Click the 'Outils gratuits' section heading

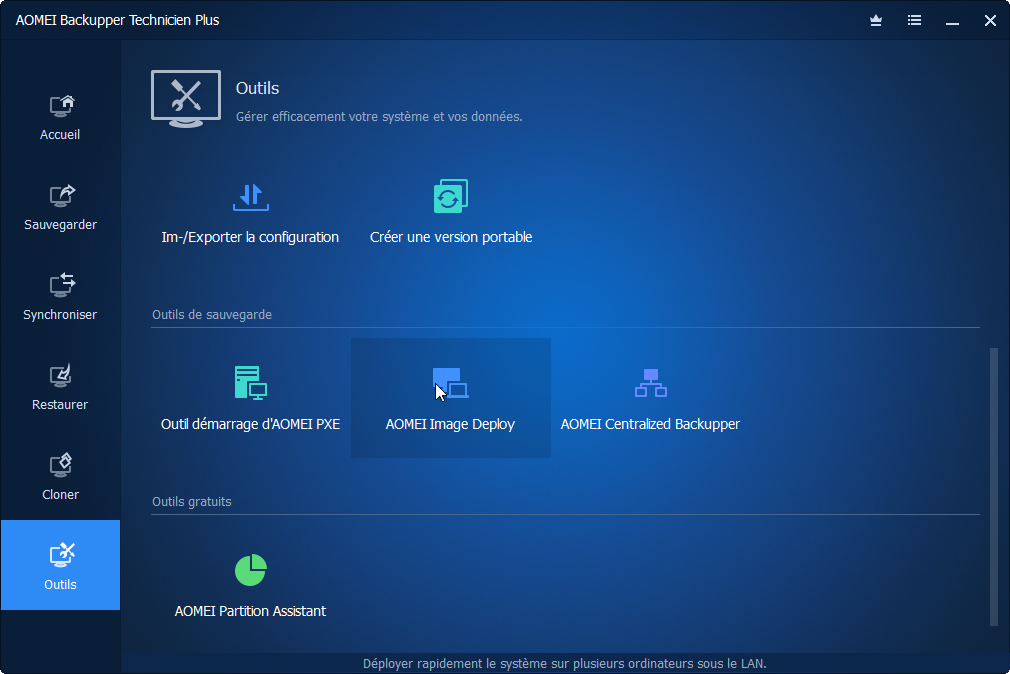click(x=191, y=501)
